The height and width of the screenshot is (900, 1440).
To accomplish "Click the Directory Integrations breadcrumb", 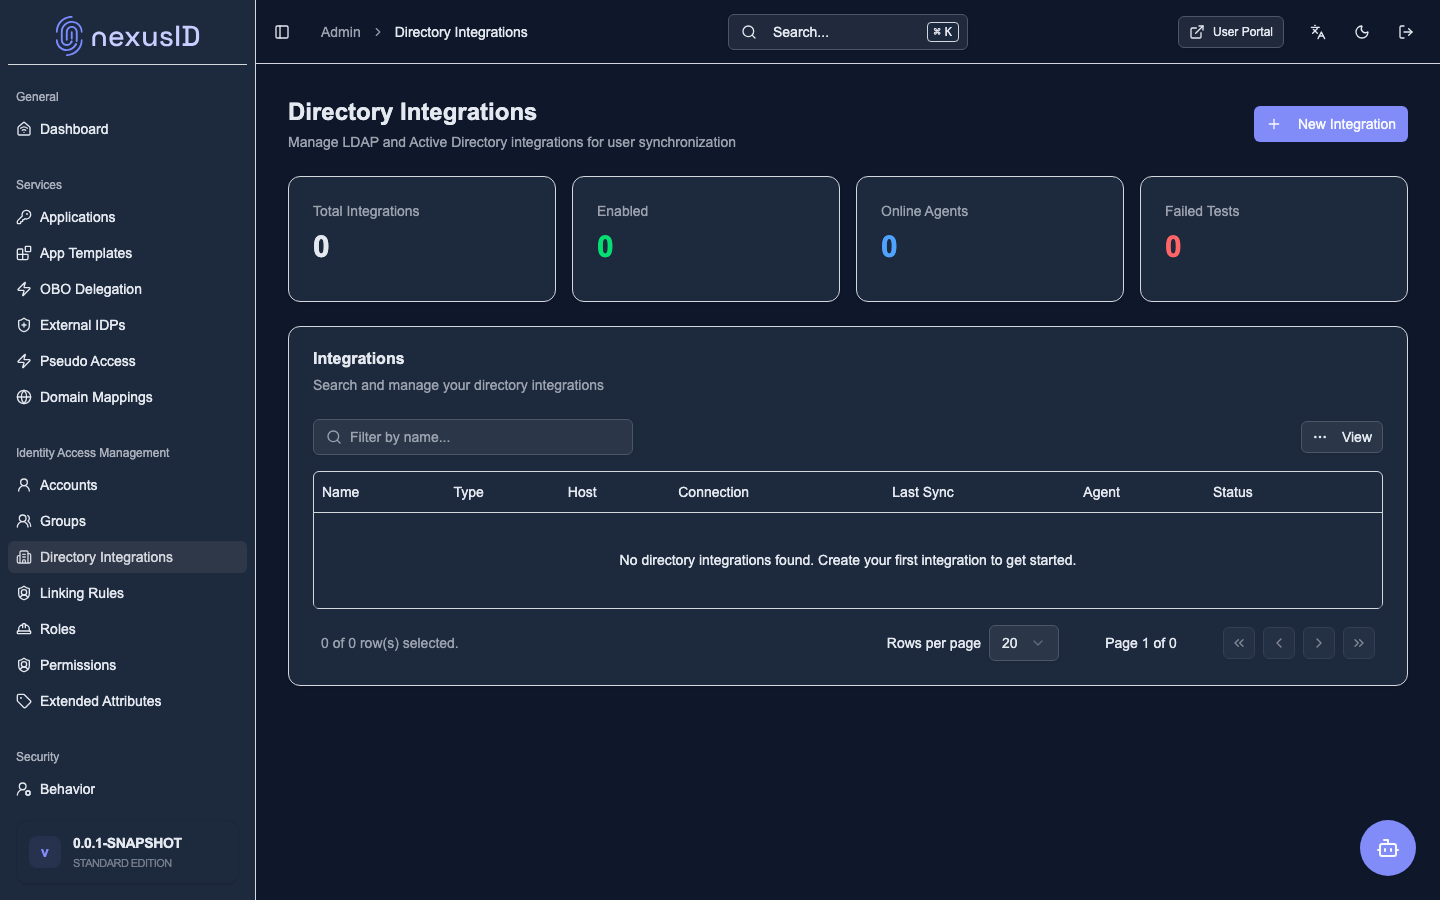I will click(461, 32).
